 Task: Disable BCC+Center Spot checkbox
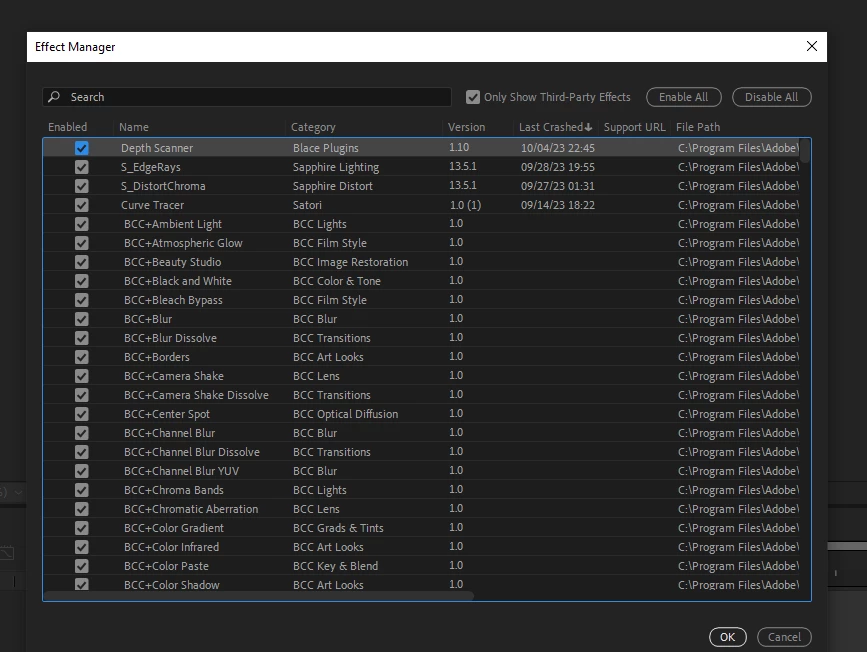pyautogui.click(x=82, y=414)
